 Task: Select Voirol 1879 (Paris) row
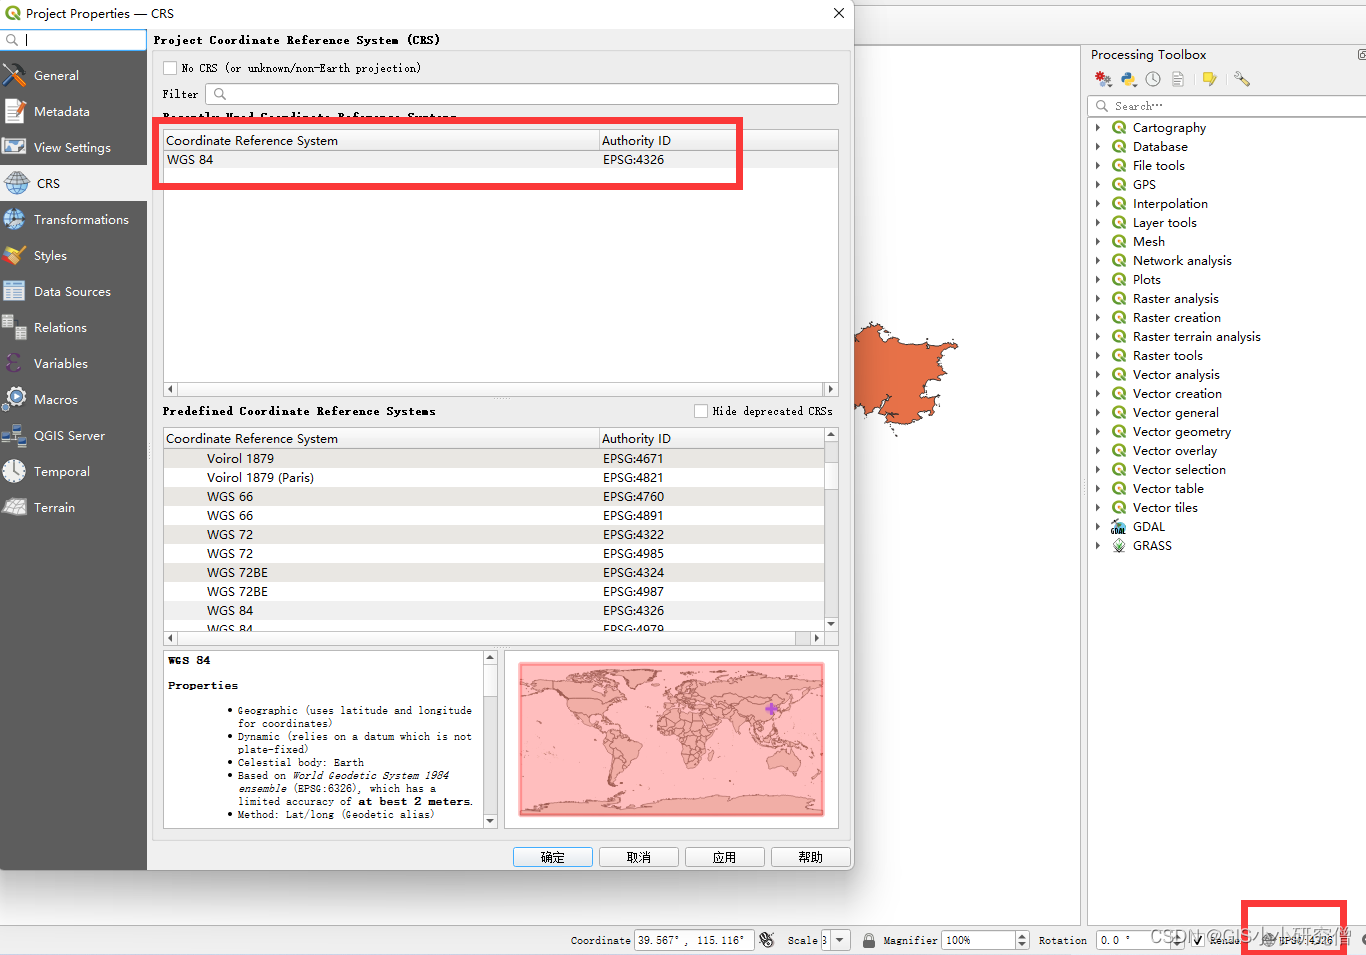(x=494, y=478)
